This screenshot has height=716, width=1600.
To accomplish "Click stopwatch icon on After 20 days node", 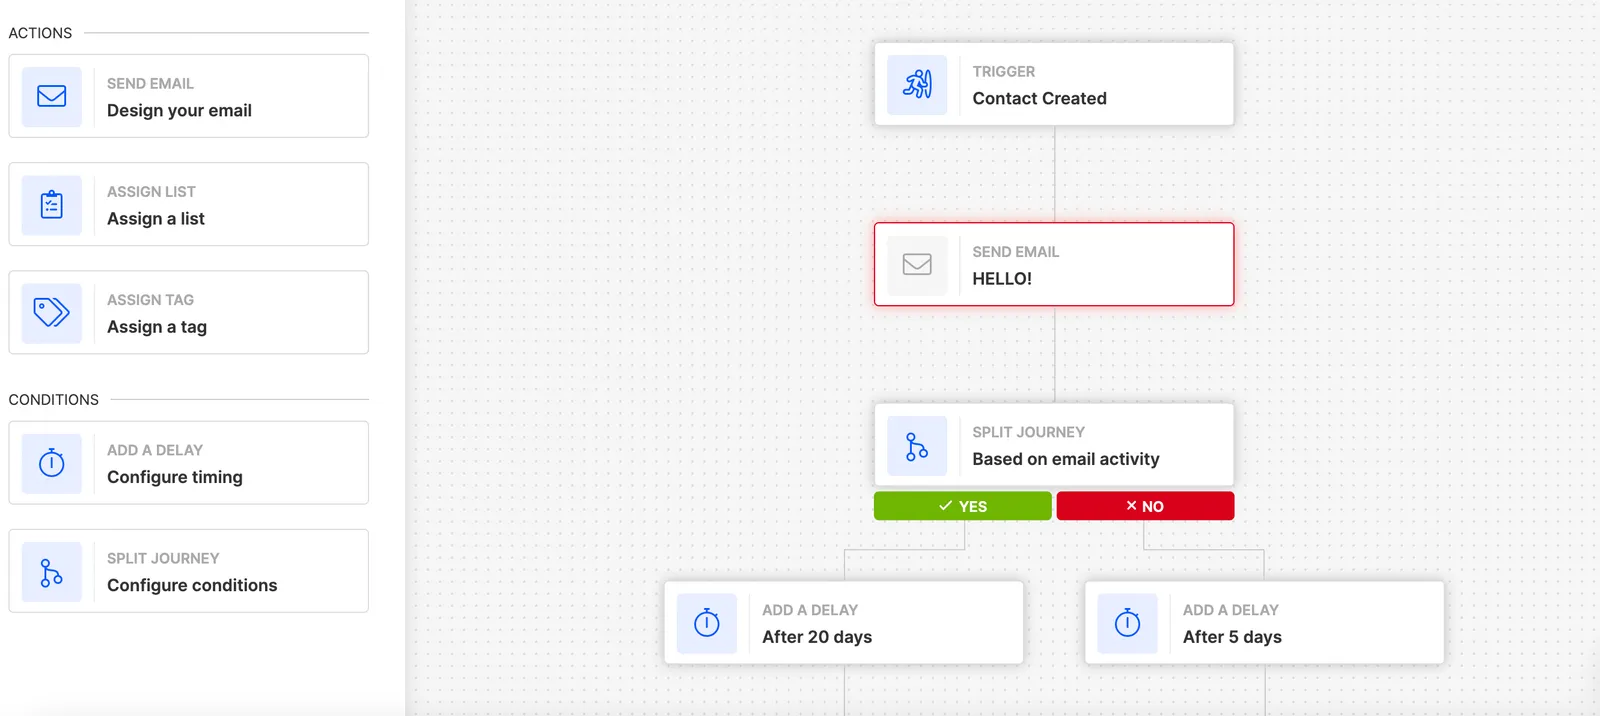I will [707, 623].
